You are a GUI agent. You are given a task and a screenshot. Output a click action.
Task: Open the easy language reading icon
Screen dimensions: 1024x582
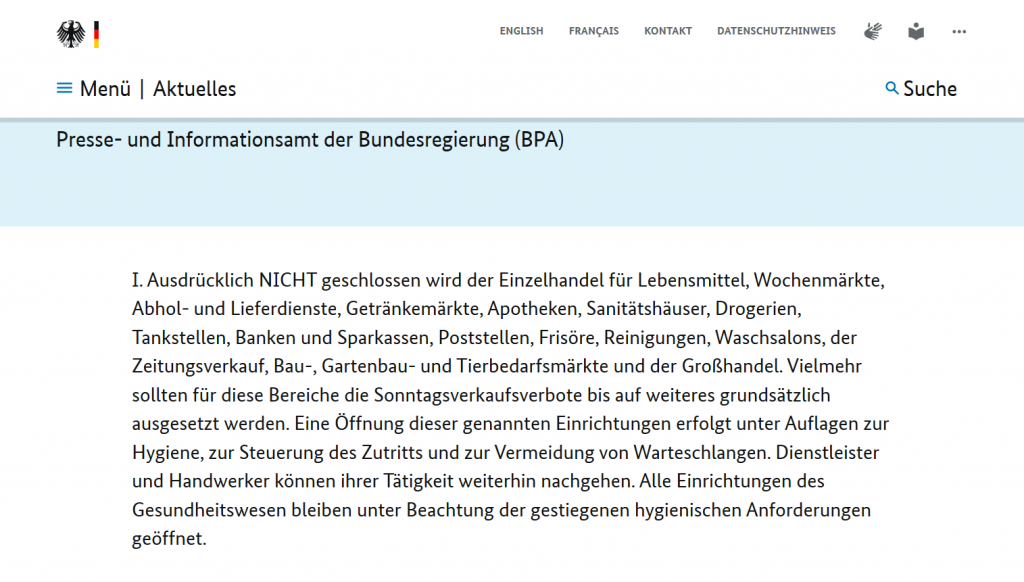click(916, 31)
